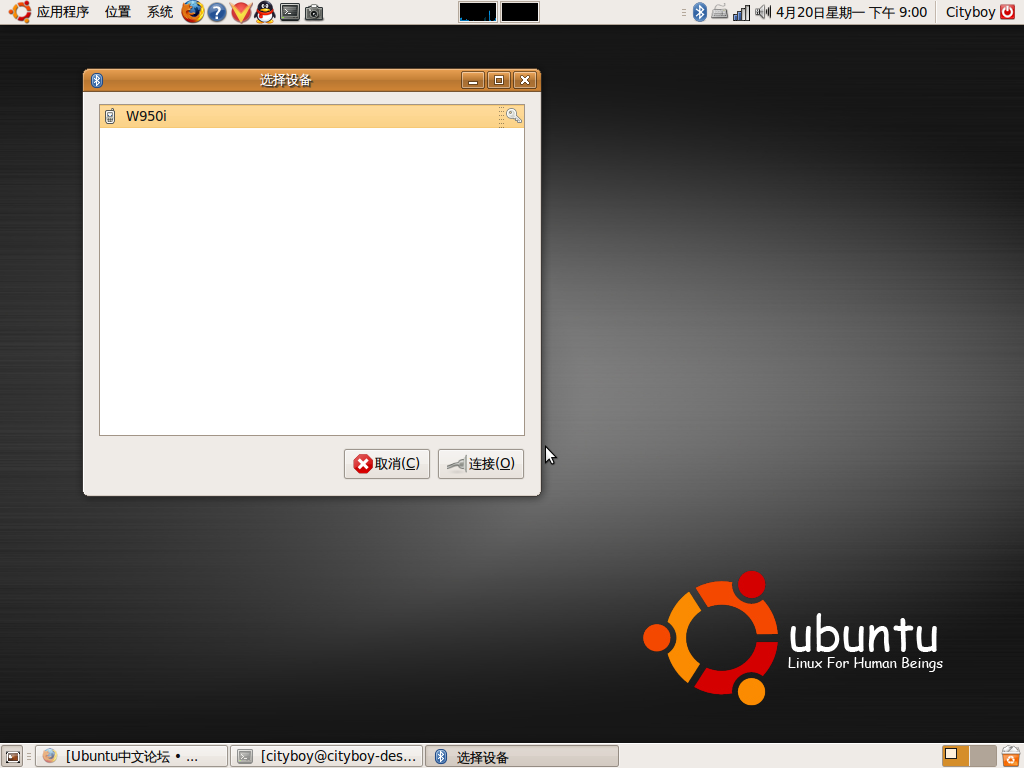1024x768 pixels.
Task: Click the 选择设备 taskbar entry
Action: 522,756
